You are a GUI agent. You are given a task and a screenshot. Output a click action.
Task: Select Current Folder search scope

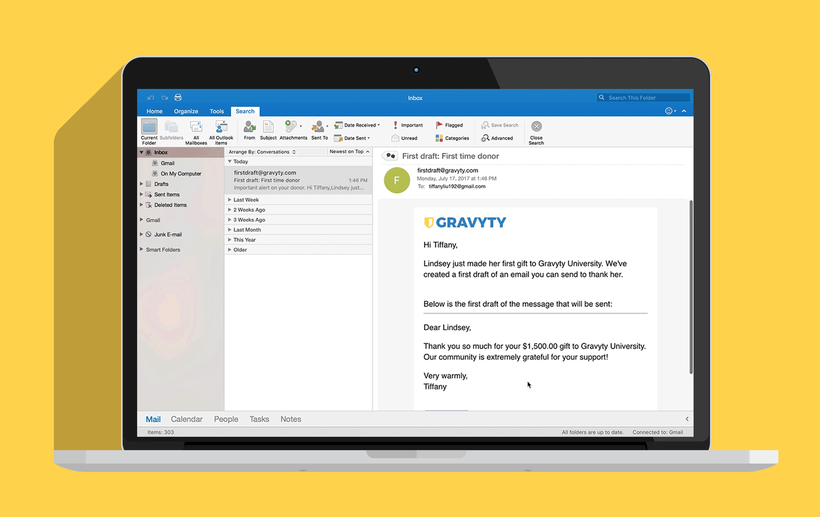[x=149, y=132]
